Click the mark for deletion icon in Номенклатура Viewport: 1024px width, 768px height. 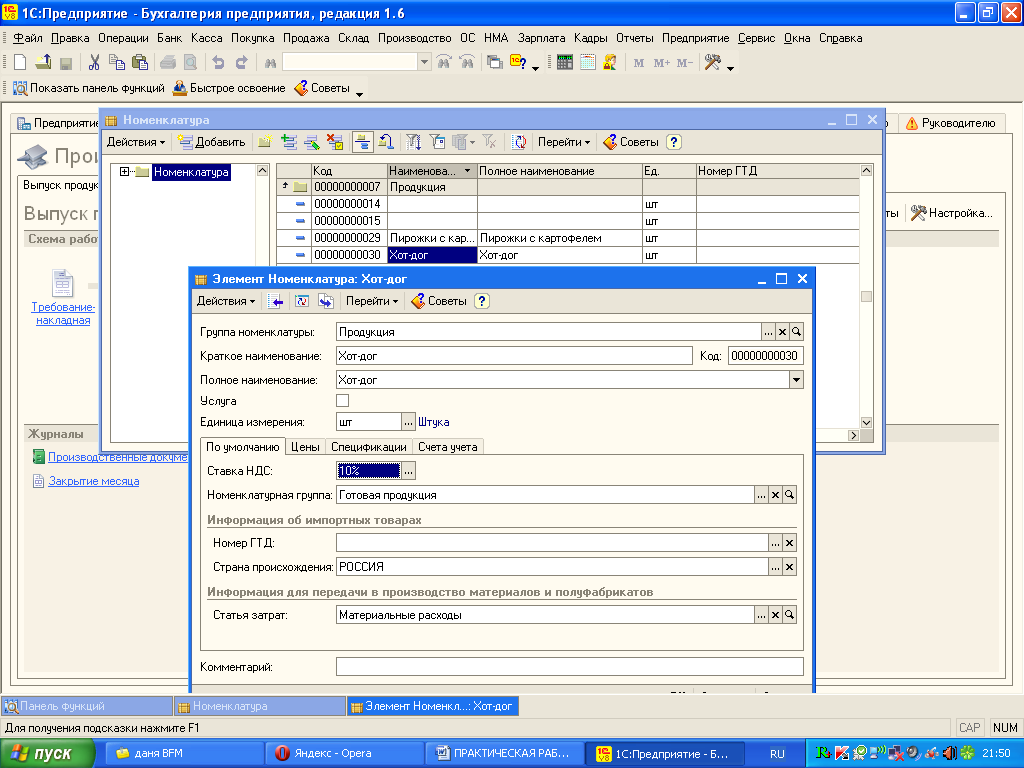335,142
